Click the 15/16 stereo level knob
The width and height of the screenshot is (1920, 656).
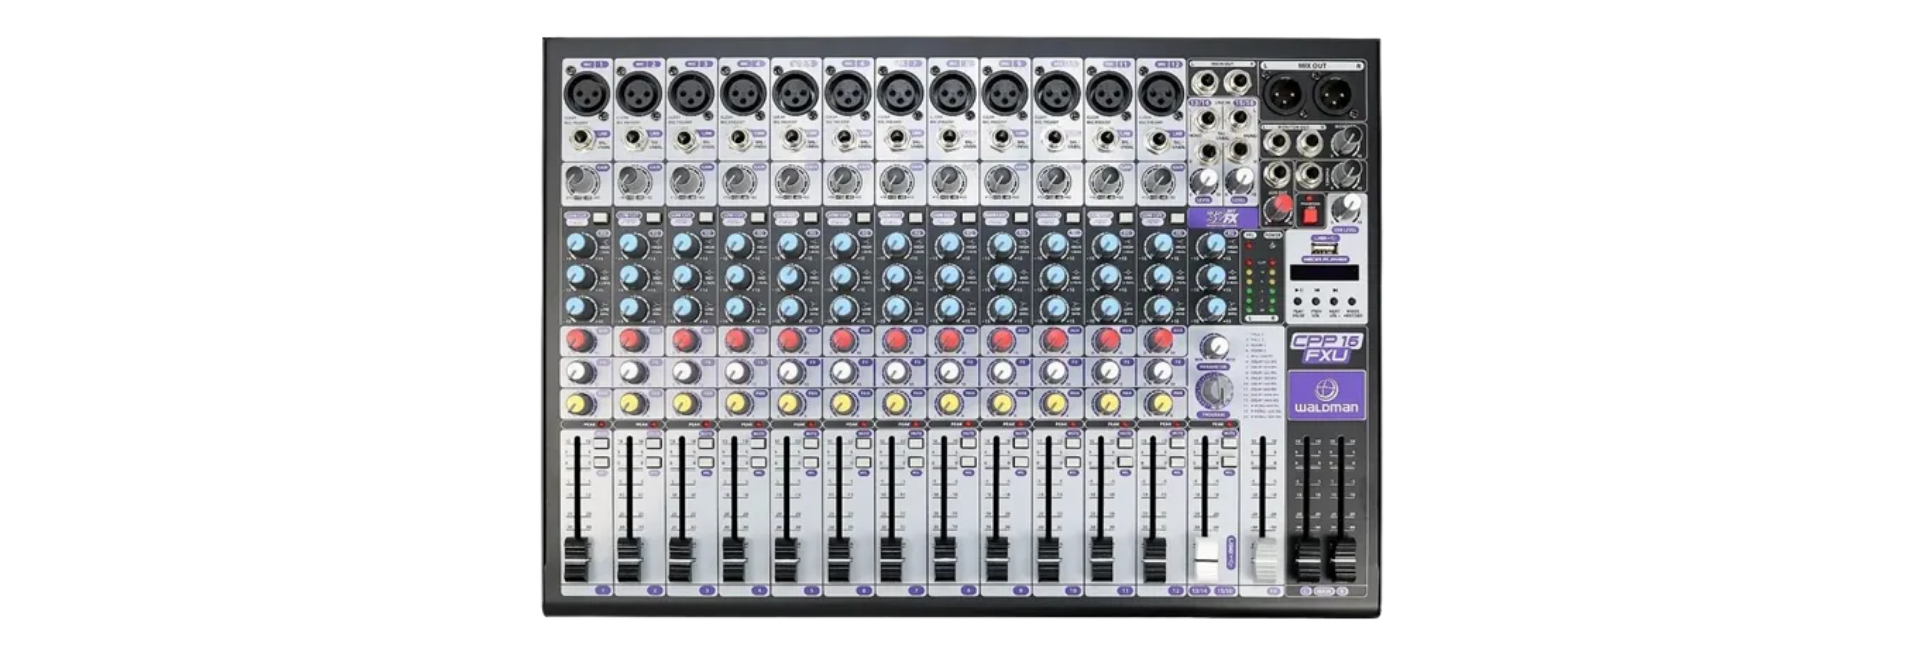pyautogui.click(x=1240, y=179)
